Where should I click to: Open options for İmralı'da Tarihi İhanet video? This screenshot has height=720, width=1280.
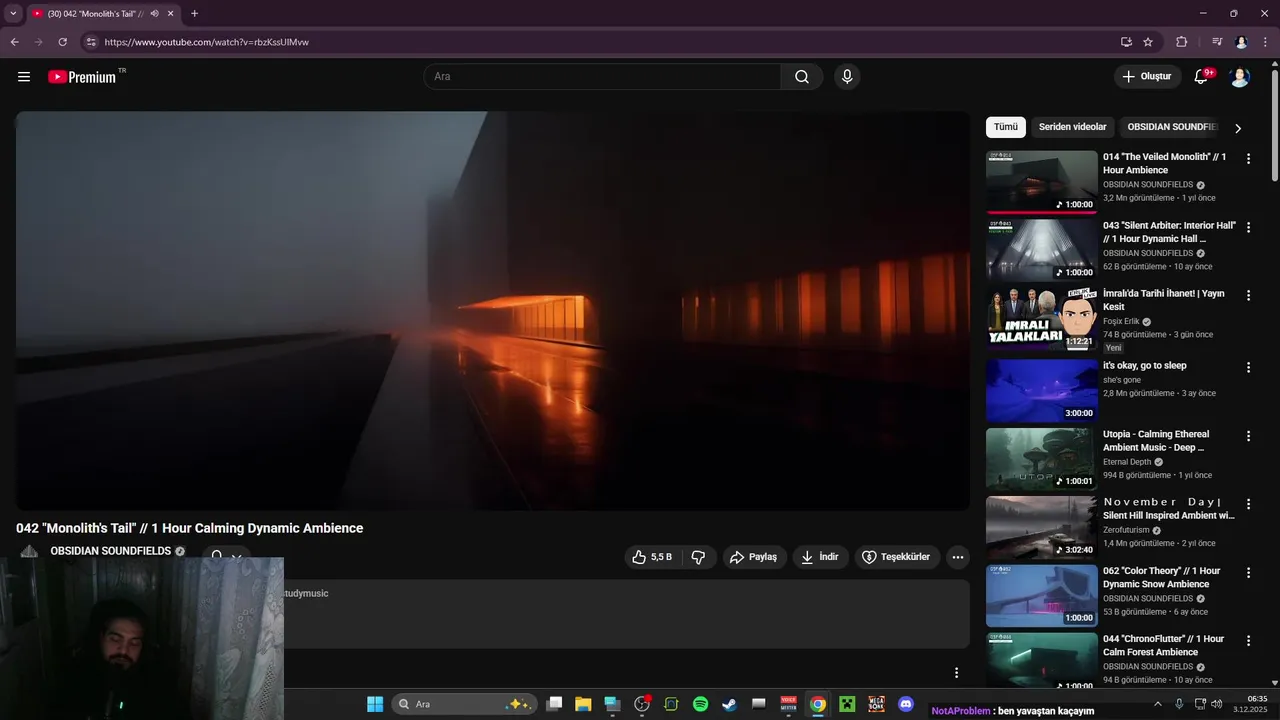pyautogui.click(x=1248, y=295)
